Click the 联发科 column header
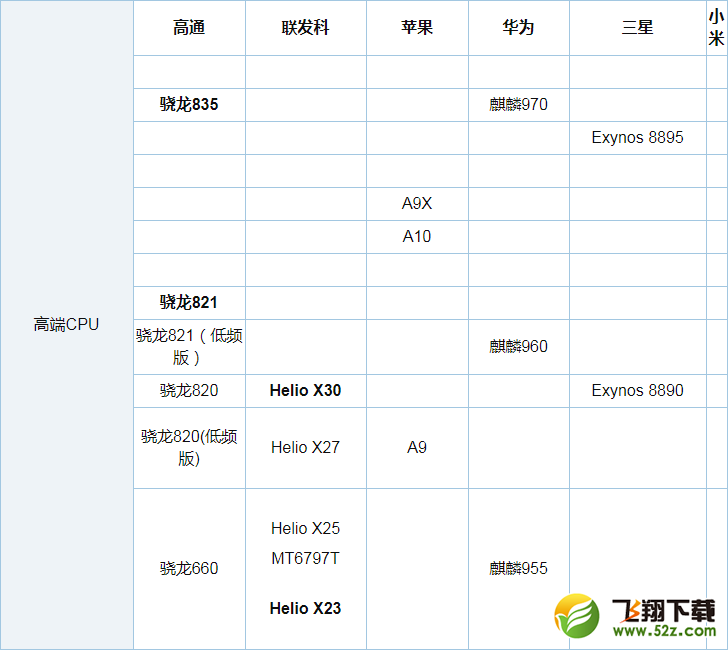Image resolution: width=728 pixels, height=650 pixels. click(x=305, y=28)
